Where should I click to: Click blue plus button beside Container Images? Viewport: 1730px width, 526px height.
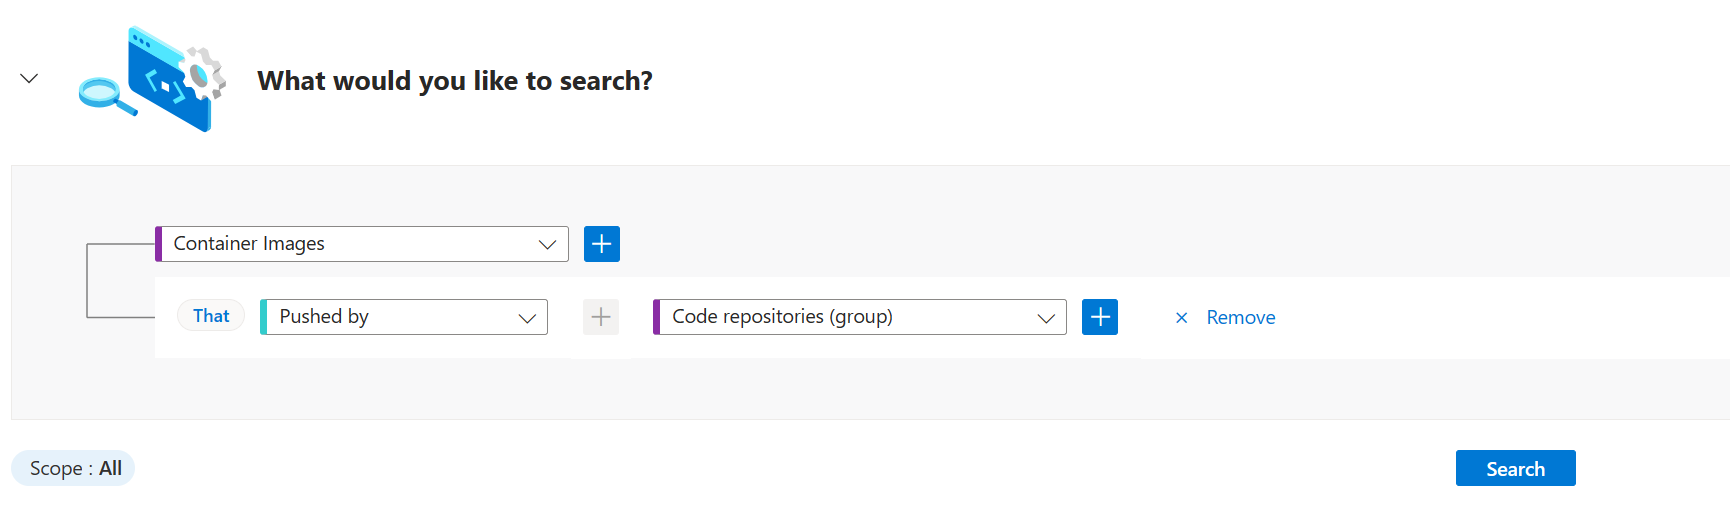601,244
